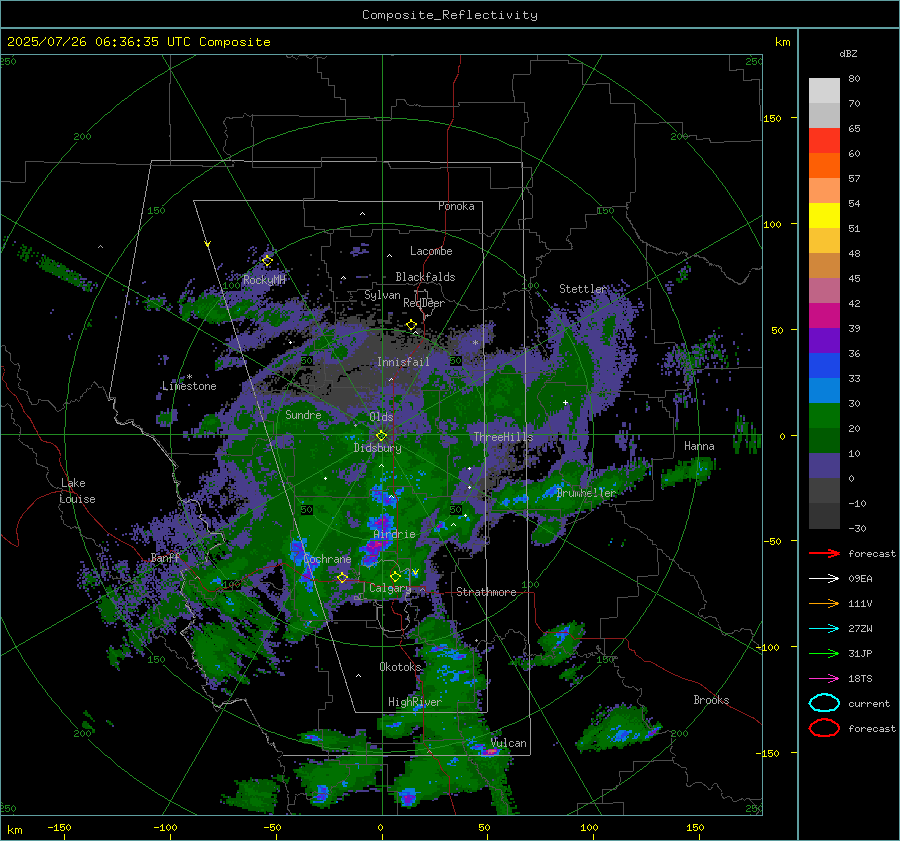Screen dimensions: 900x841
Task: Click the Sylvan map label
Action: 382,295
